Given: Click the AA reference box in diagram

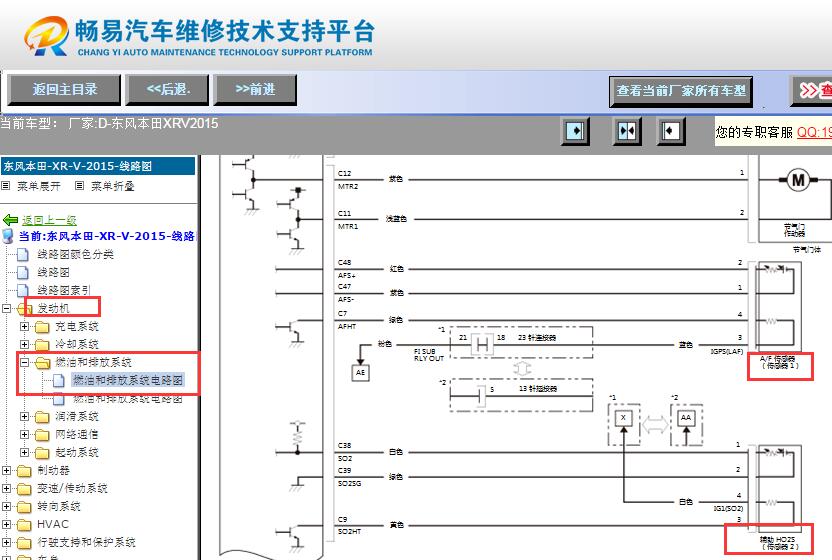Looking at the screenshot, I should tap(686, 418).
